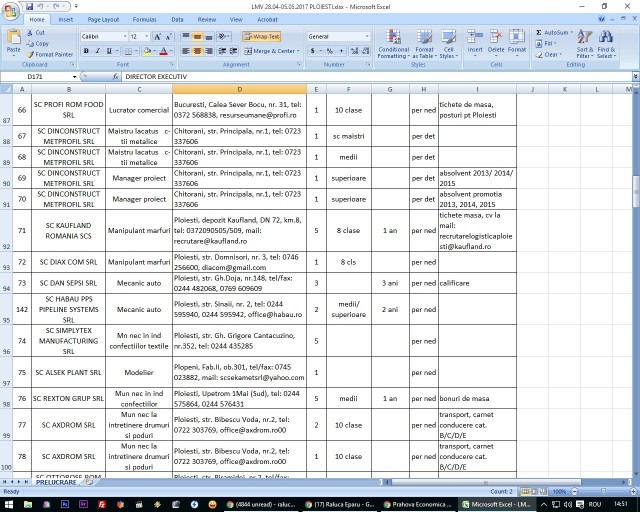Click the Zoom Out minus button
The height and width of the screenshot is (512, 640).
[574, 491]
